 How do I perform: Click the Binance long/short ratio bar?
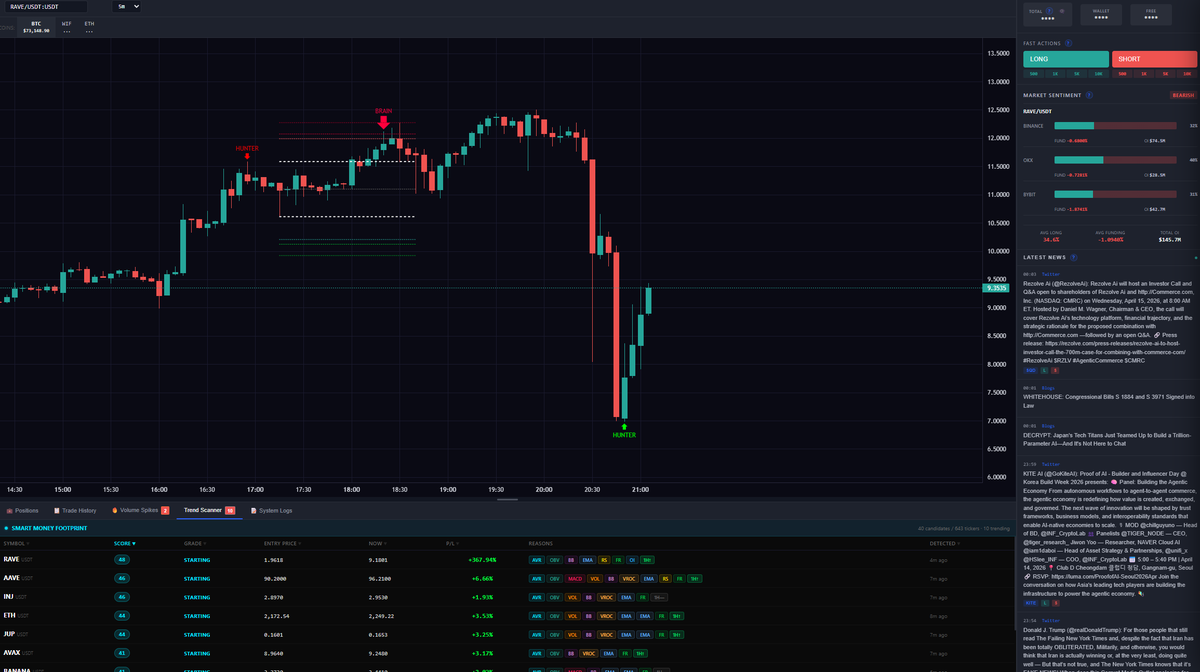1117,125
